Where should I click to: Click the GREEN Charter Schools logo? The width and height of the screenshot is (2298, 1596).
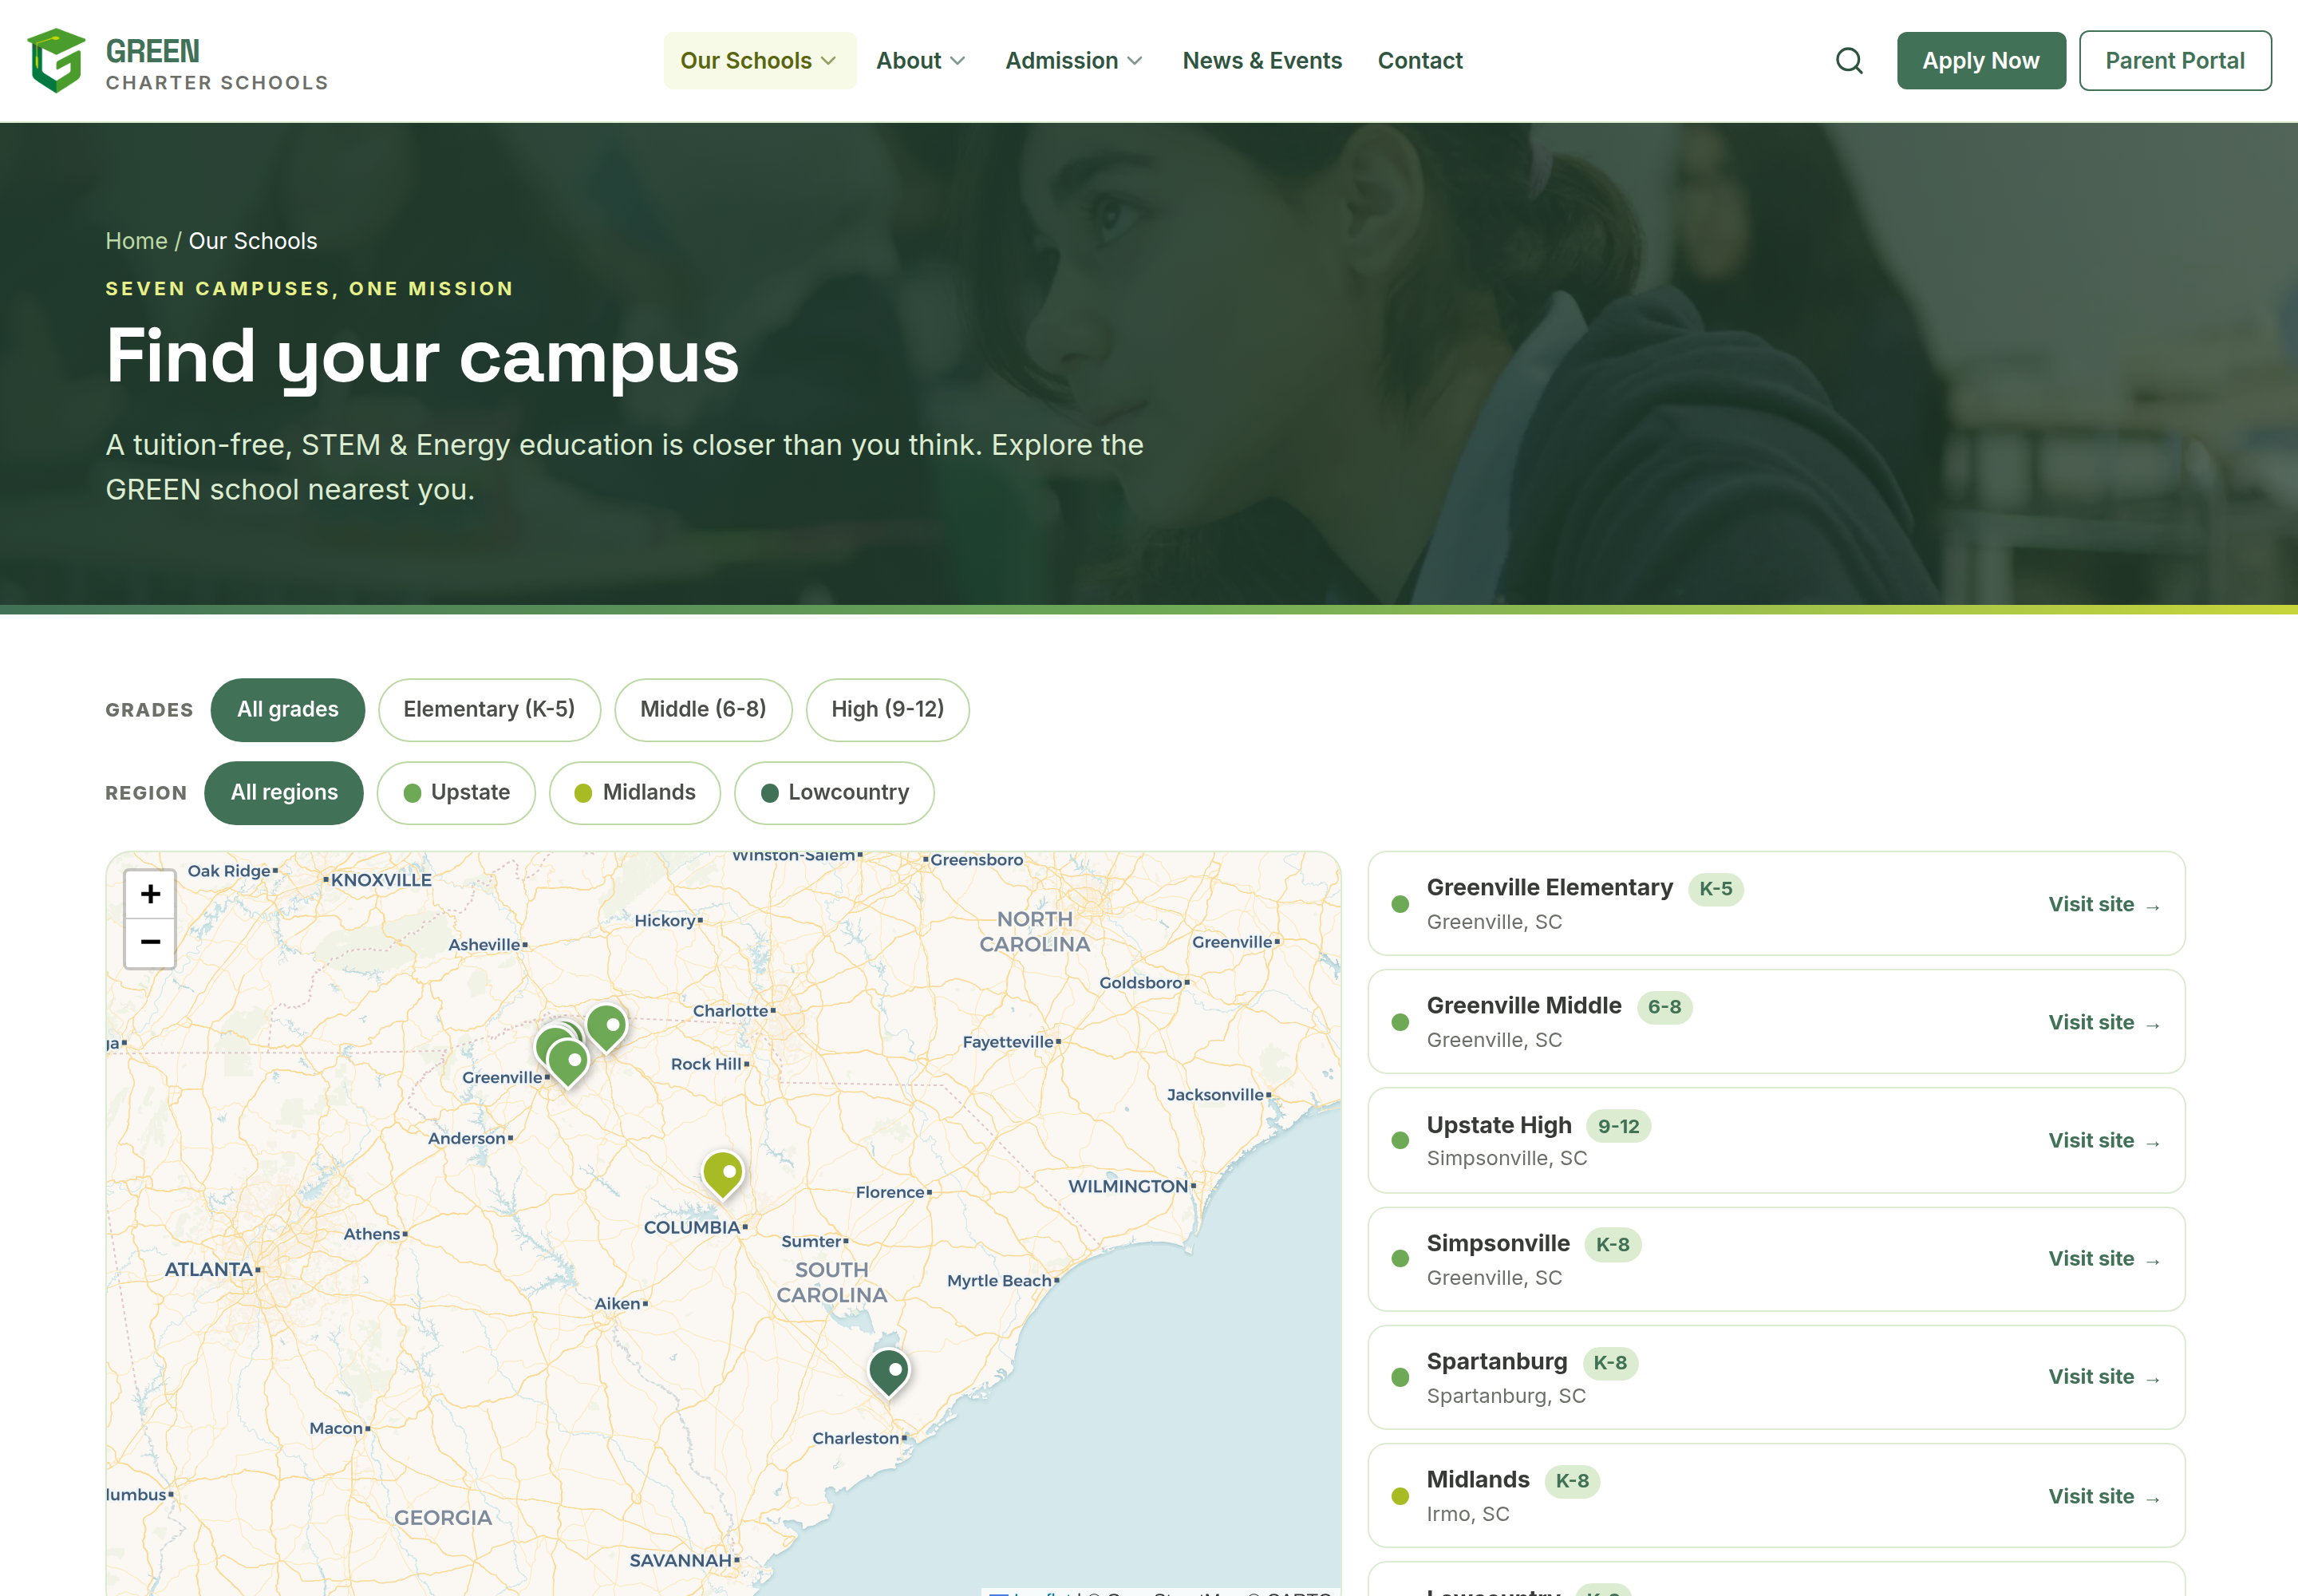point(177,61)
